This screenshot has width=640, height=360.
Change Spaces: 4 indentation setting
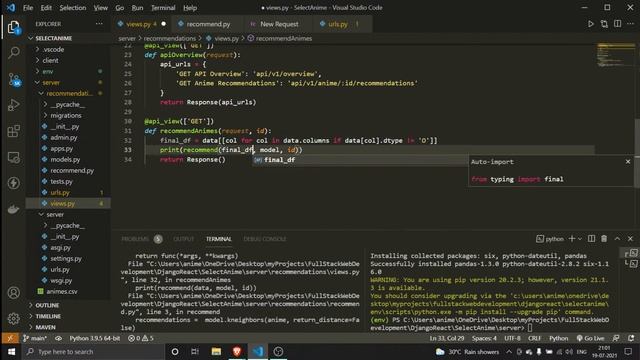tap(484, 338)
